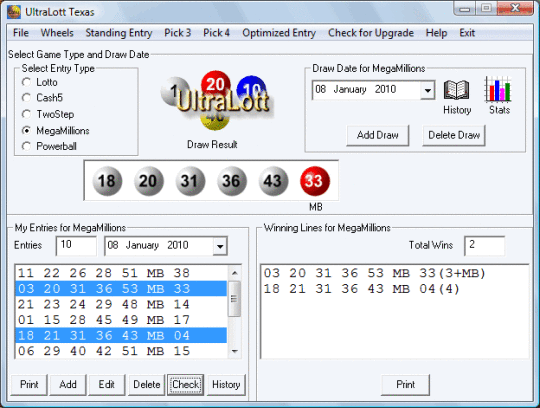Screen dimensions: 540x408
Task: Select entry 03 20 31 36 53 MB 33
Action: 121,289
